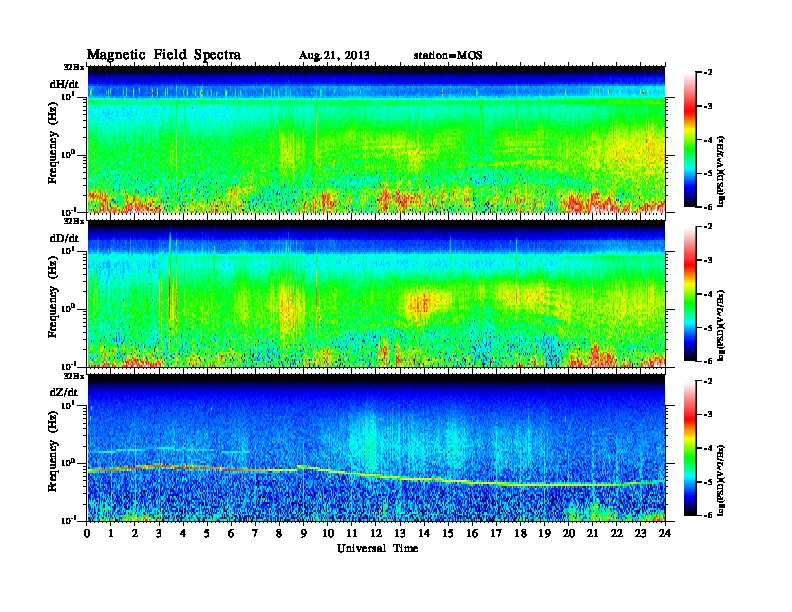Click the hour "24" tick label

(x=665, y=533)
